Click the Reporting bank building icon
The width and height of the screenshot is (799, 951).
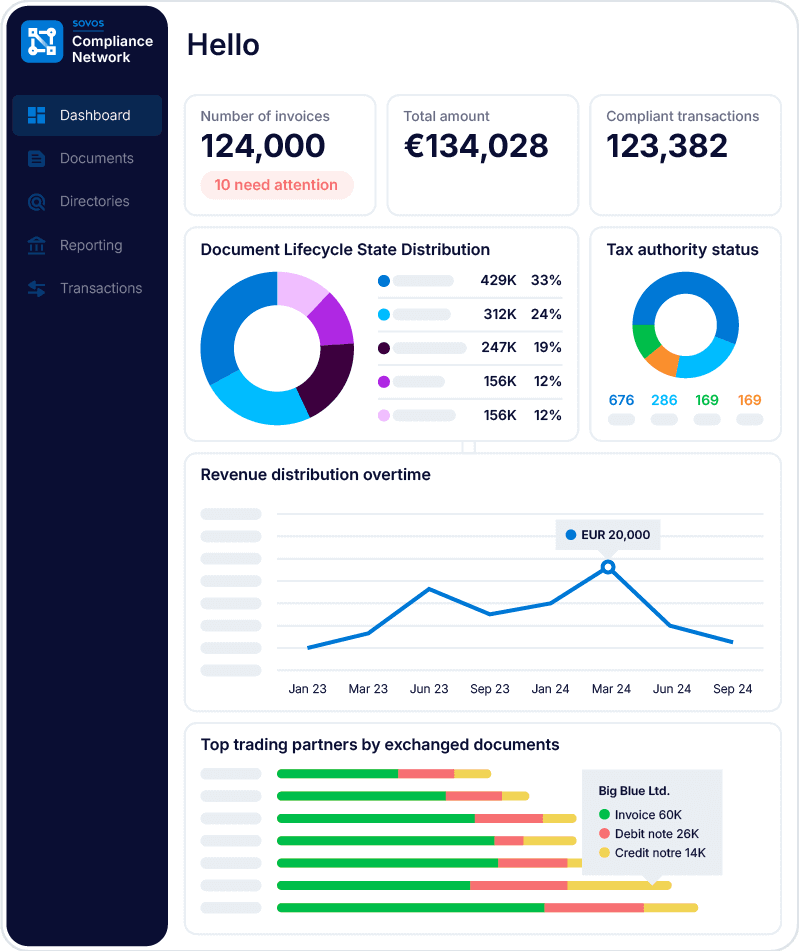coord(37,246)
